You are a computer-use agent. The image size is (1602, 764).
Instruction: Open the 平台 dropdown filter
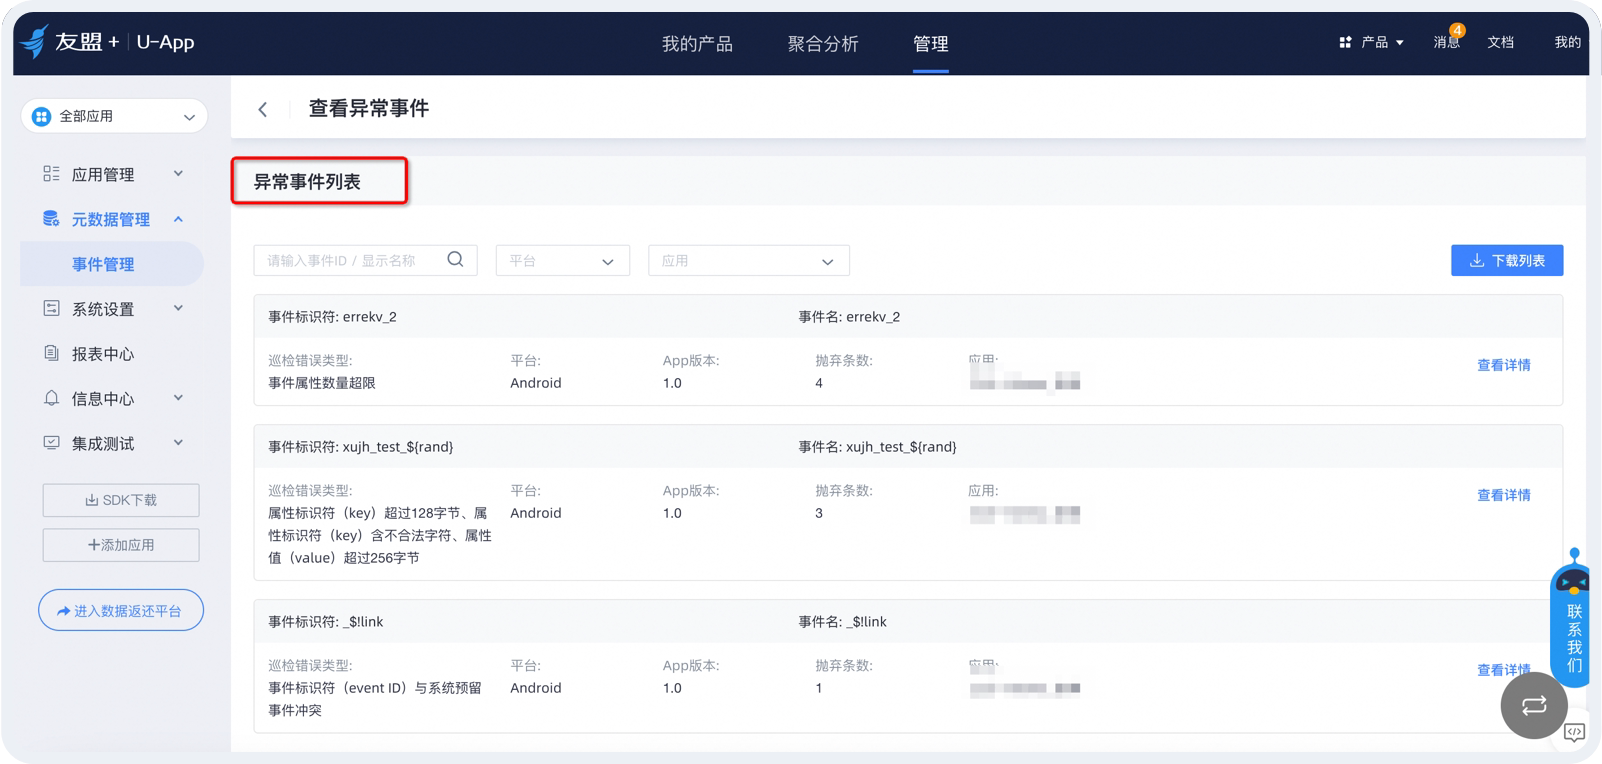tap(562, 261)
